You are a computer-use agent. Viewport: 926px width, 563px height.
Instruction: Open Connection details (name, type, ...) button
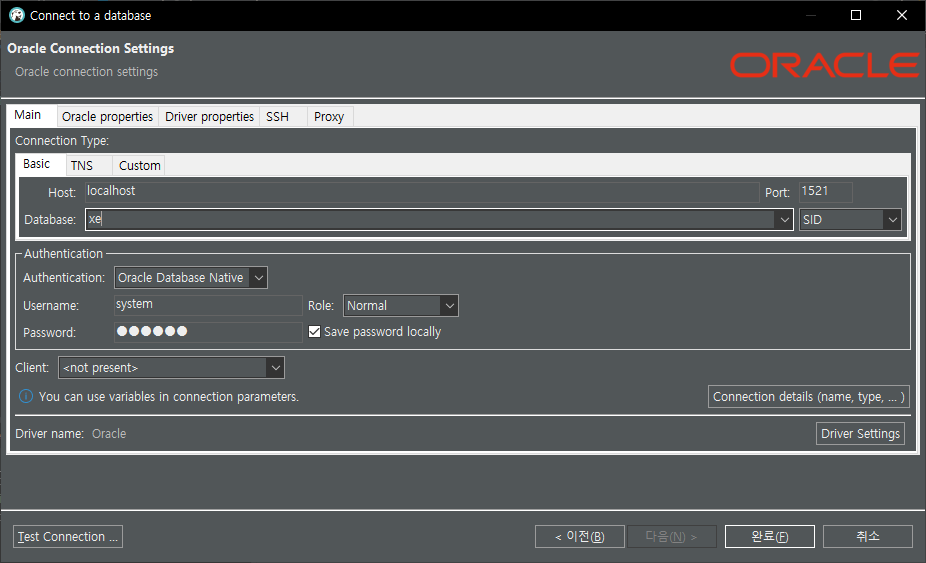[808, 396]
